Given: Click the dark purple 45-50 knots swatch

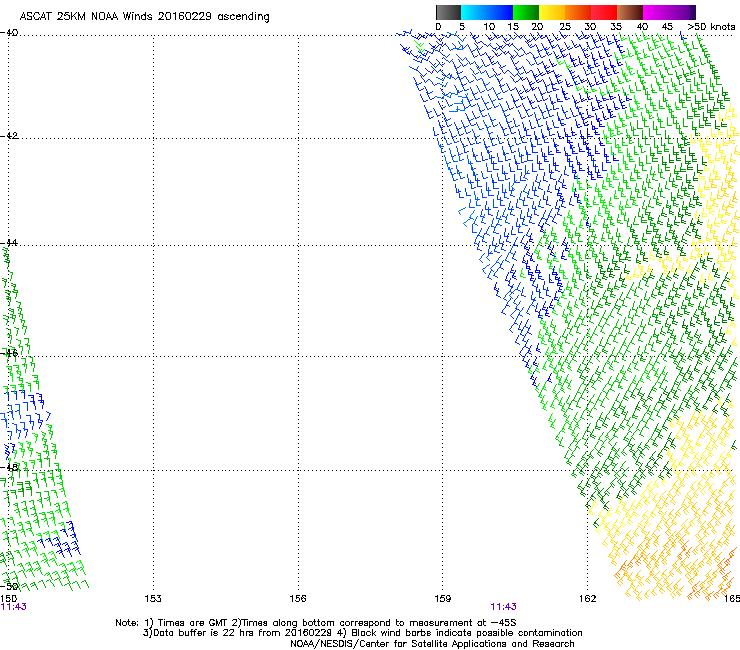Looking at the screenshot, I should [x=682, y=12].
